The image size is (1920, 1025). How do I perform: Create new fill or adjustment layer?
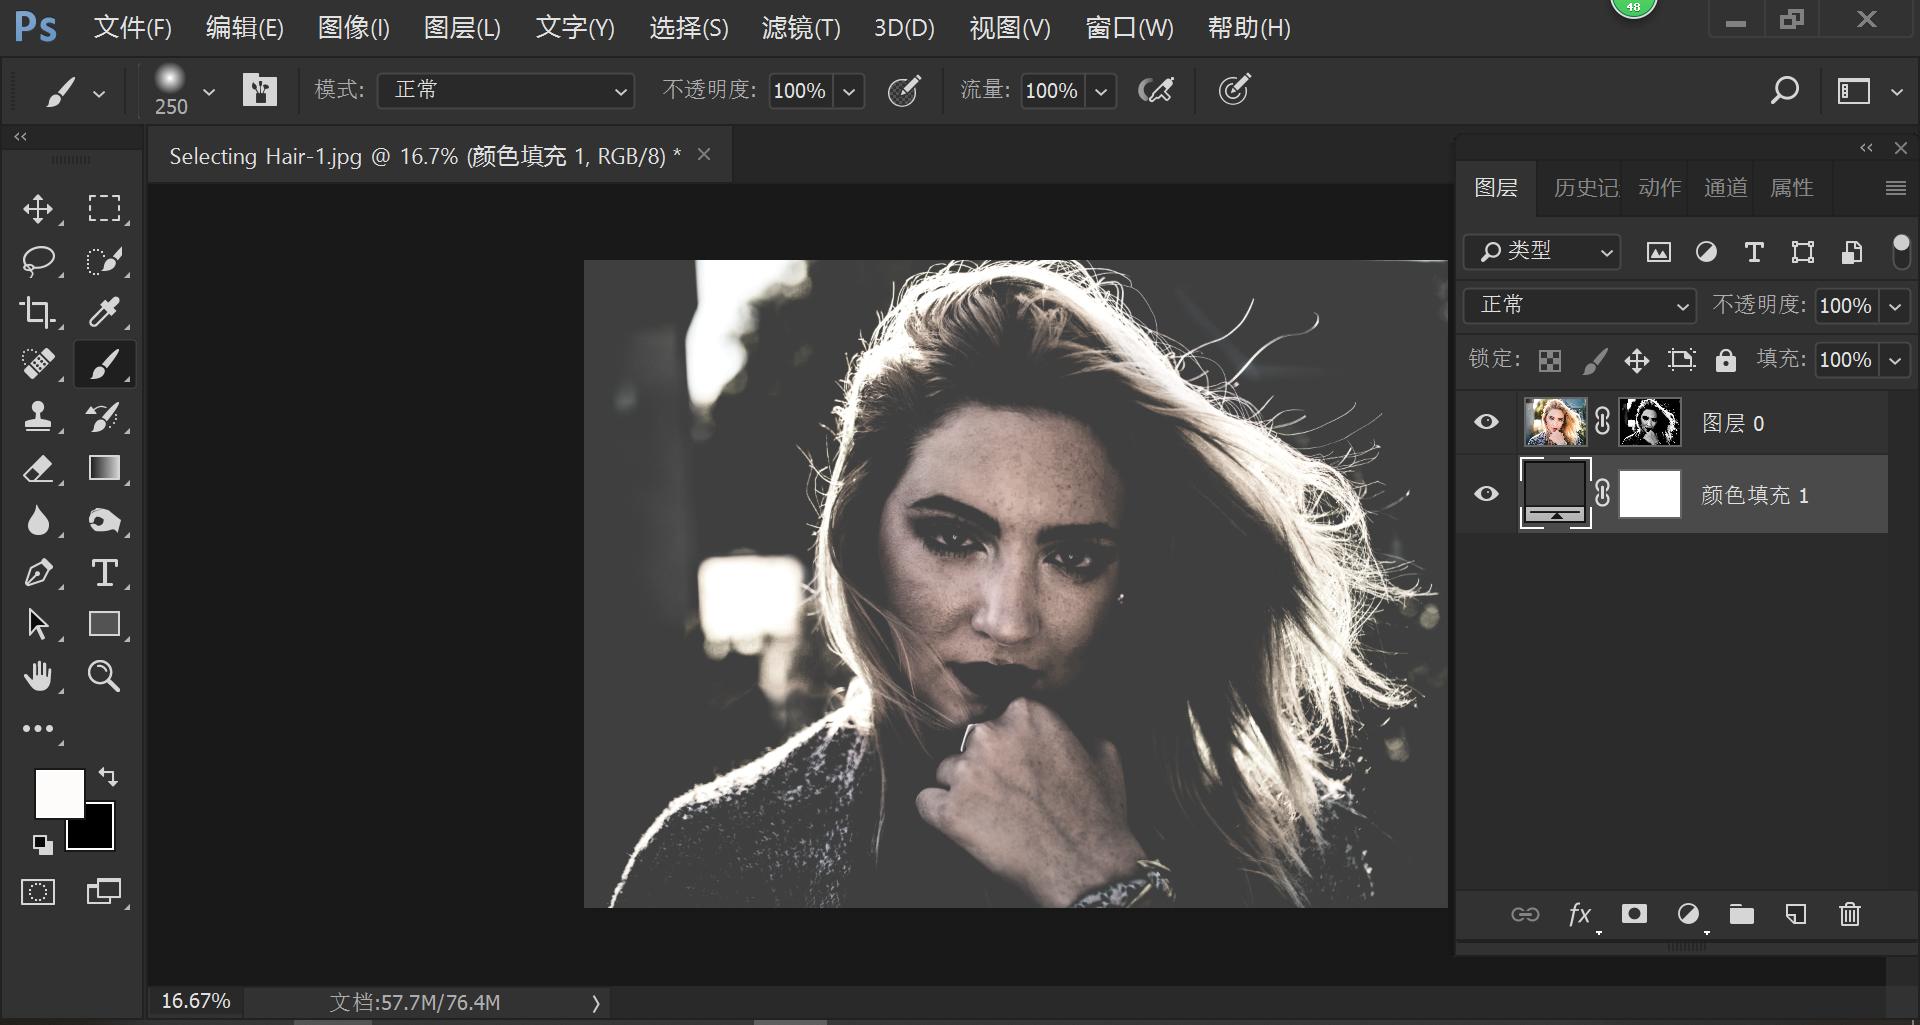[1689, 914]
